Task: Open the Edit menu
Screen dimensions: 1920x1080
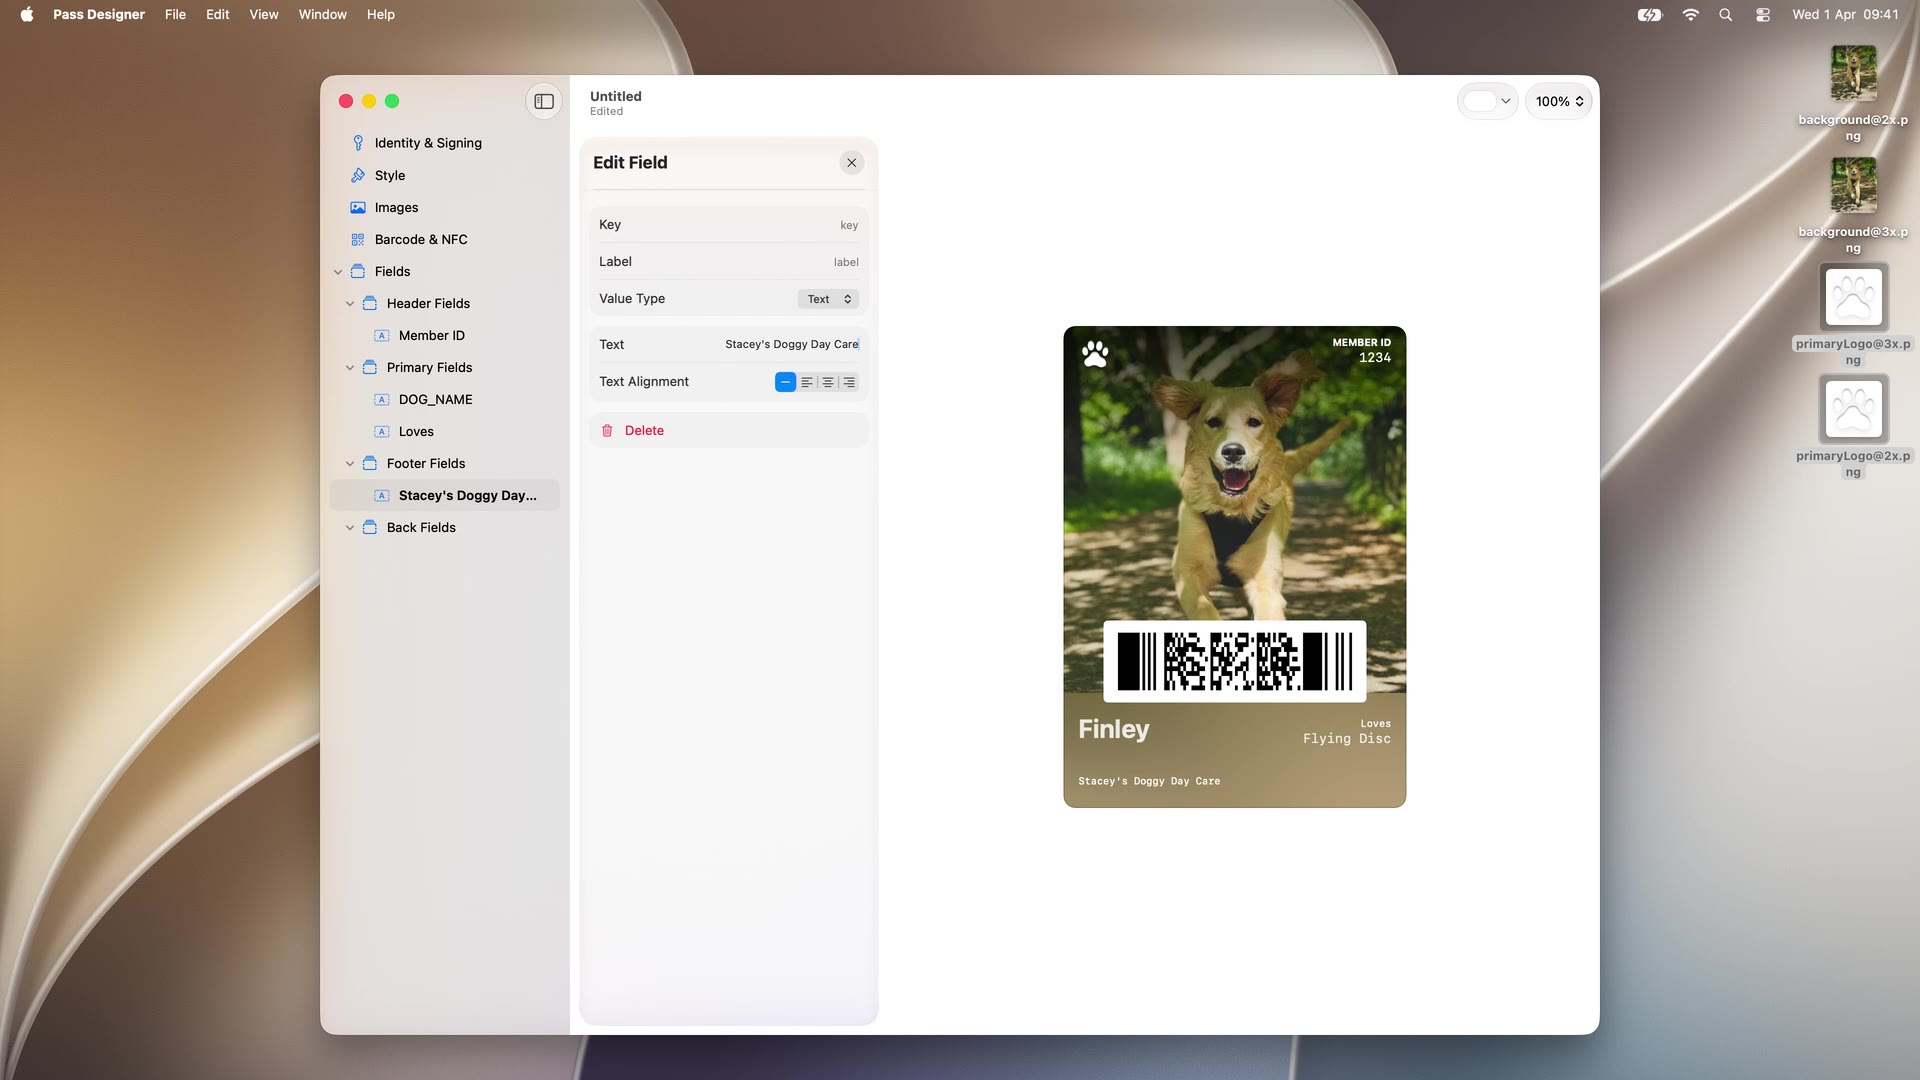Action: click(218, 14)
